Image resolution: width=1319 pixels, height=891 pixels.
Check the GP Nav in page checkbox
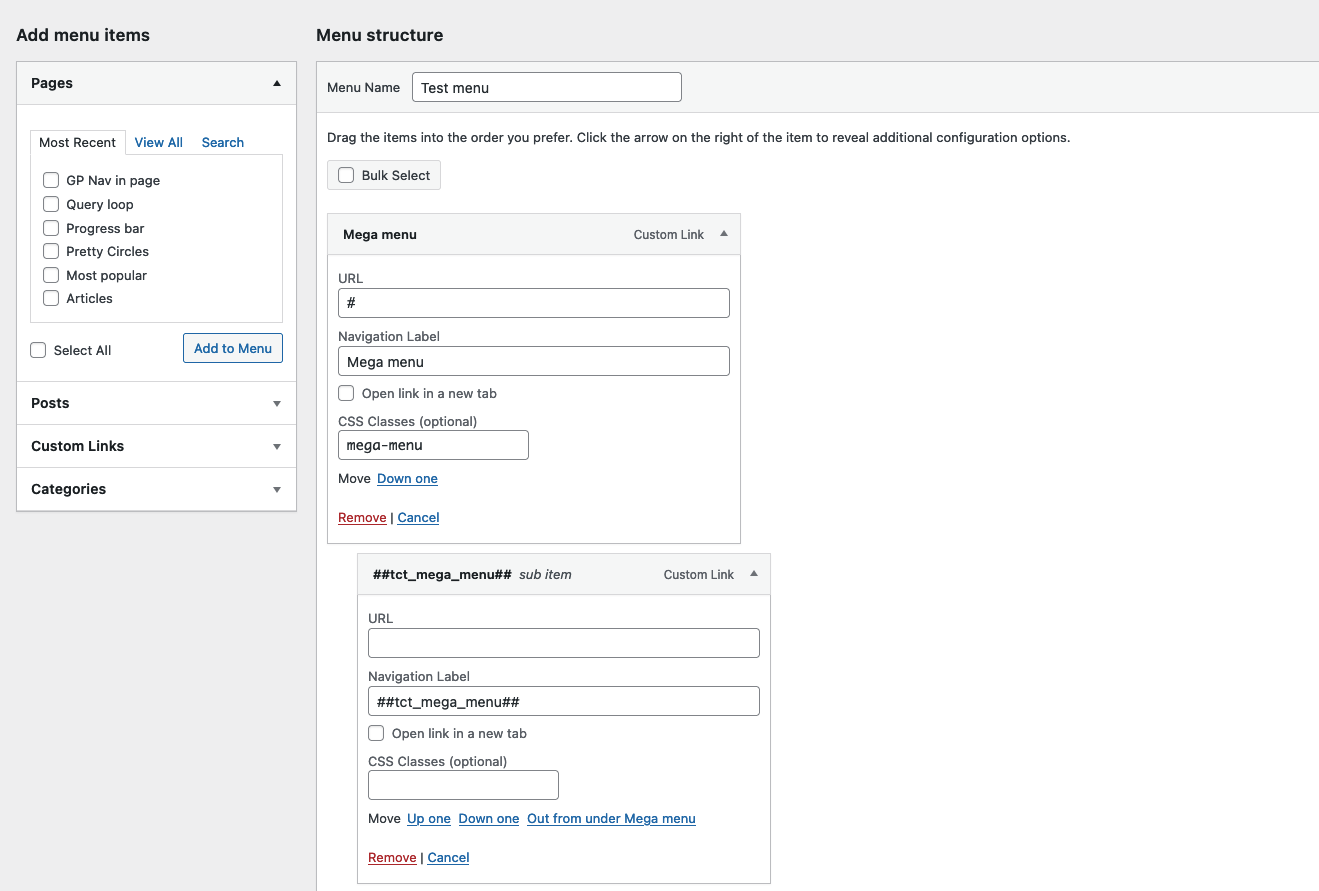point(51,180)
